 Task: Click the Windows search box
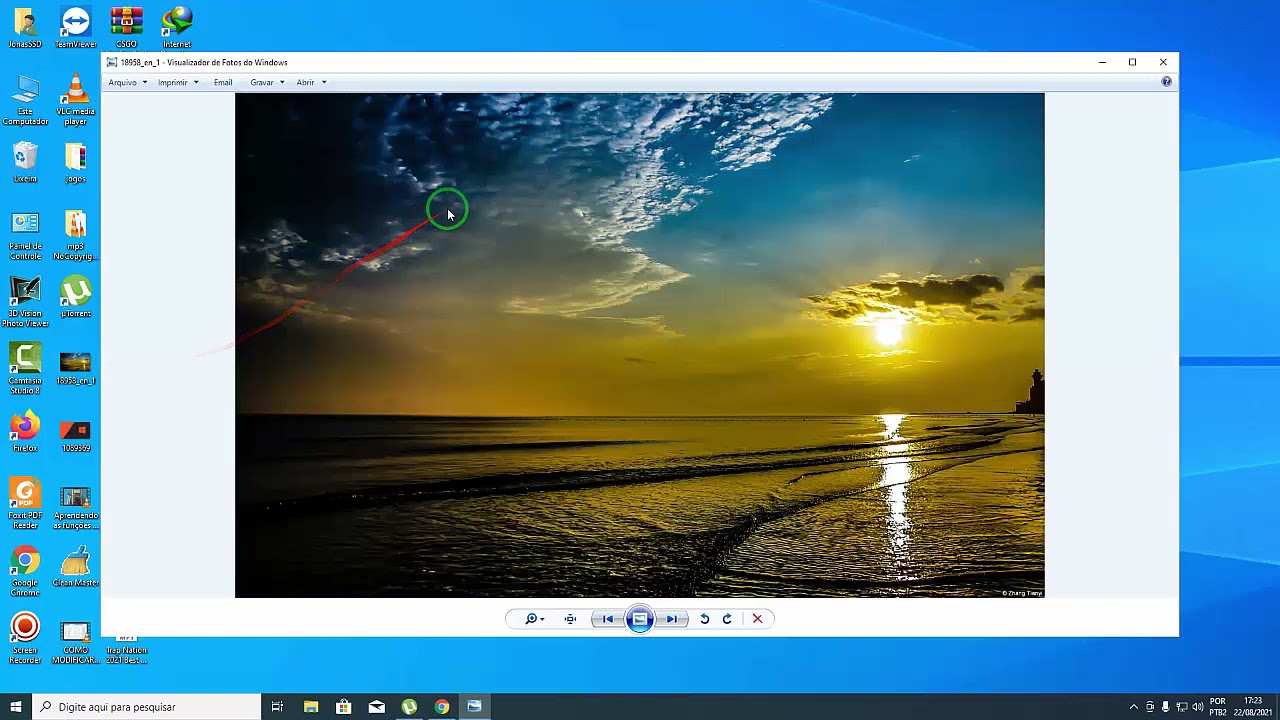[147, 707]
